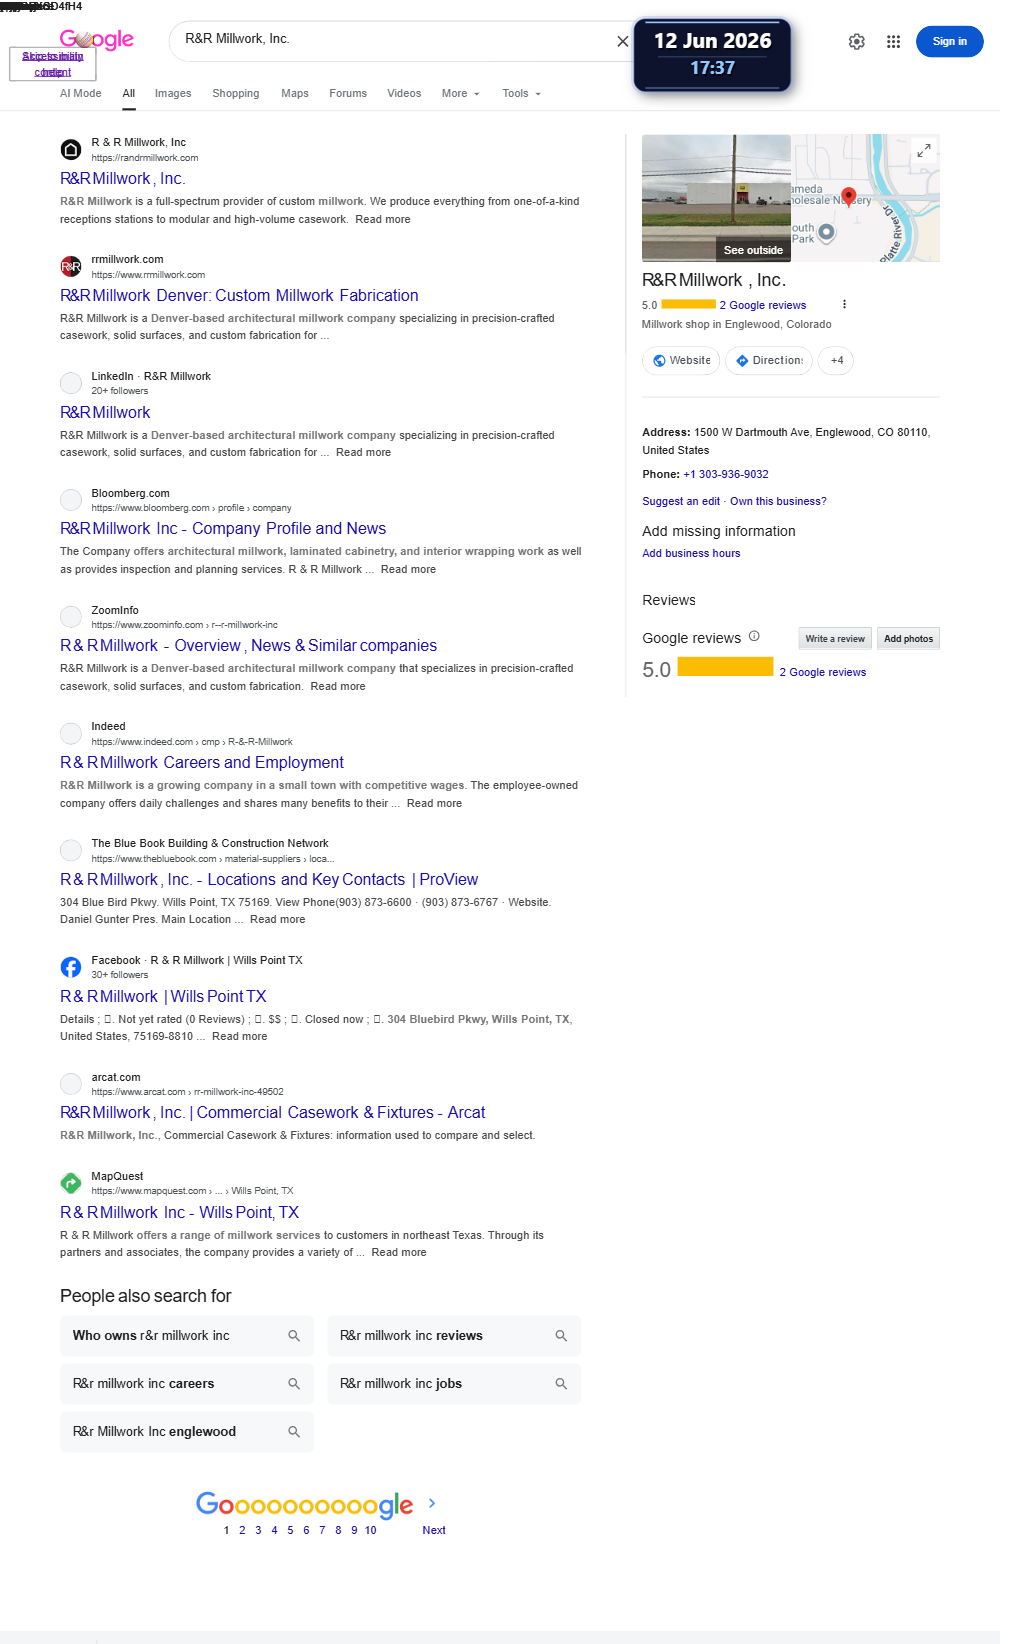Open the Google apps grid icon
The width and height of the screenshot is (1012, 1644).
894,41
